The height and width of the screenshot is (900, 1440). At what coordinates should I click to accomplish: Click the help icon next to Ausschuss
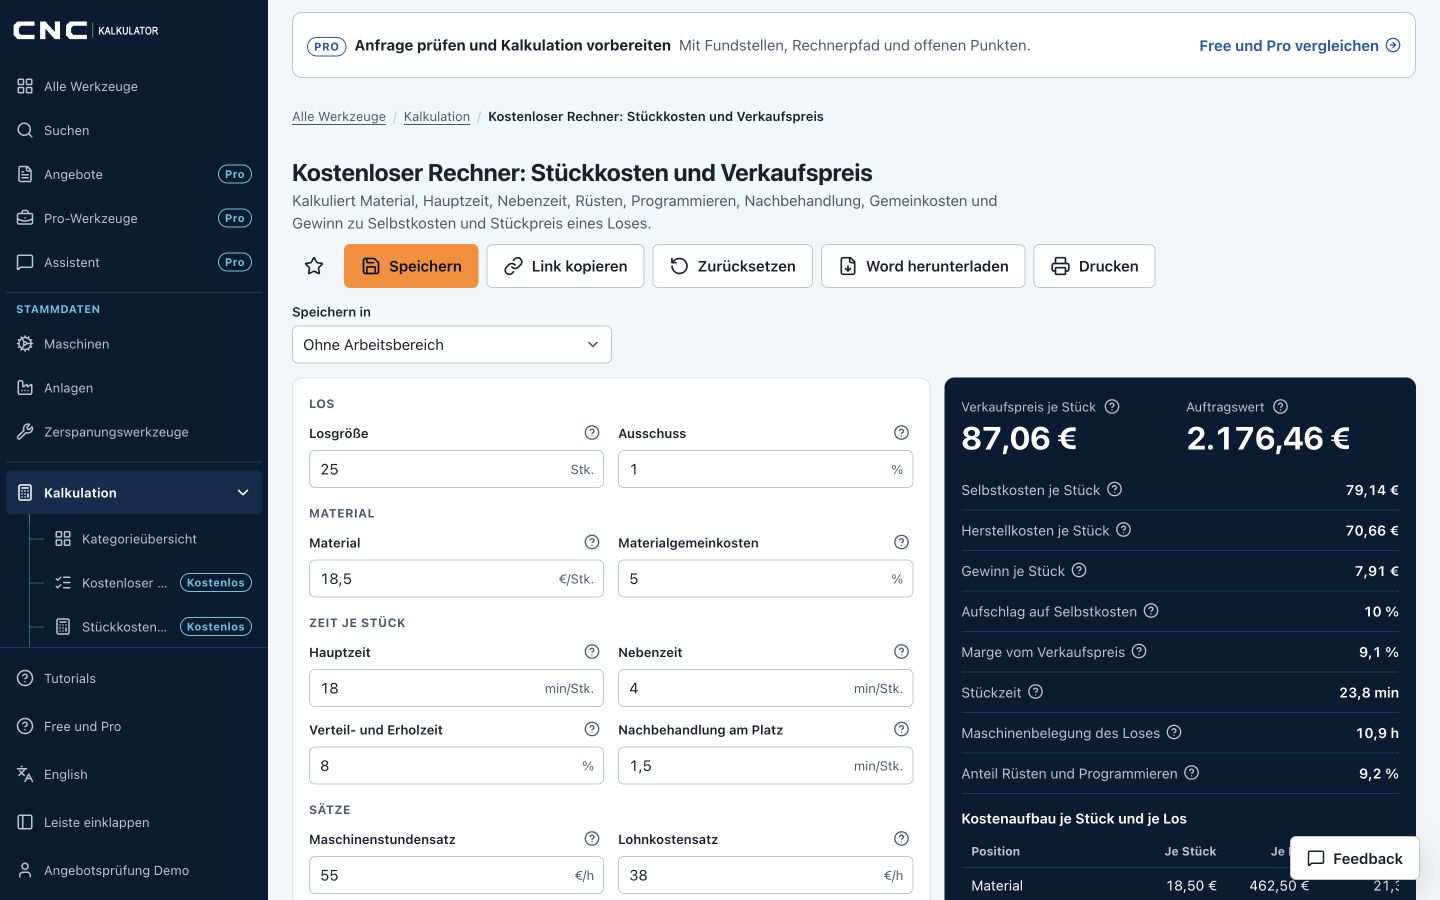901,433
